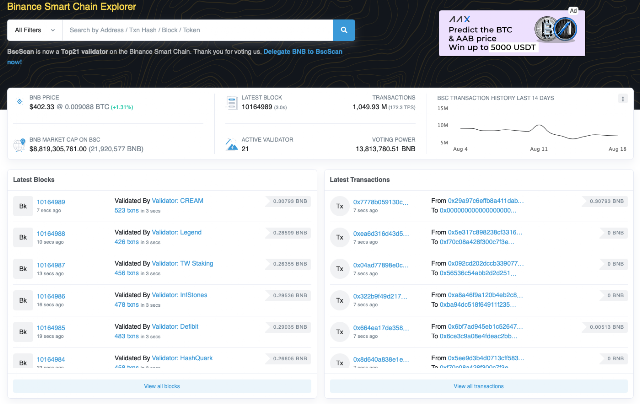Open To address 0xba94dc518f649111235
640x404 pixels.
(478, 304)
